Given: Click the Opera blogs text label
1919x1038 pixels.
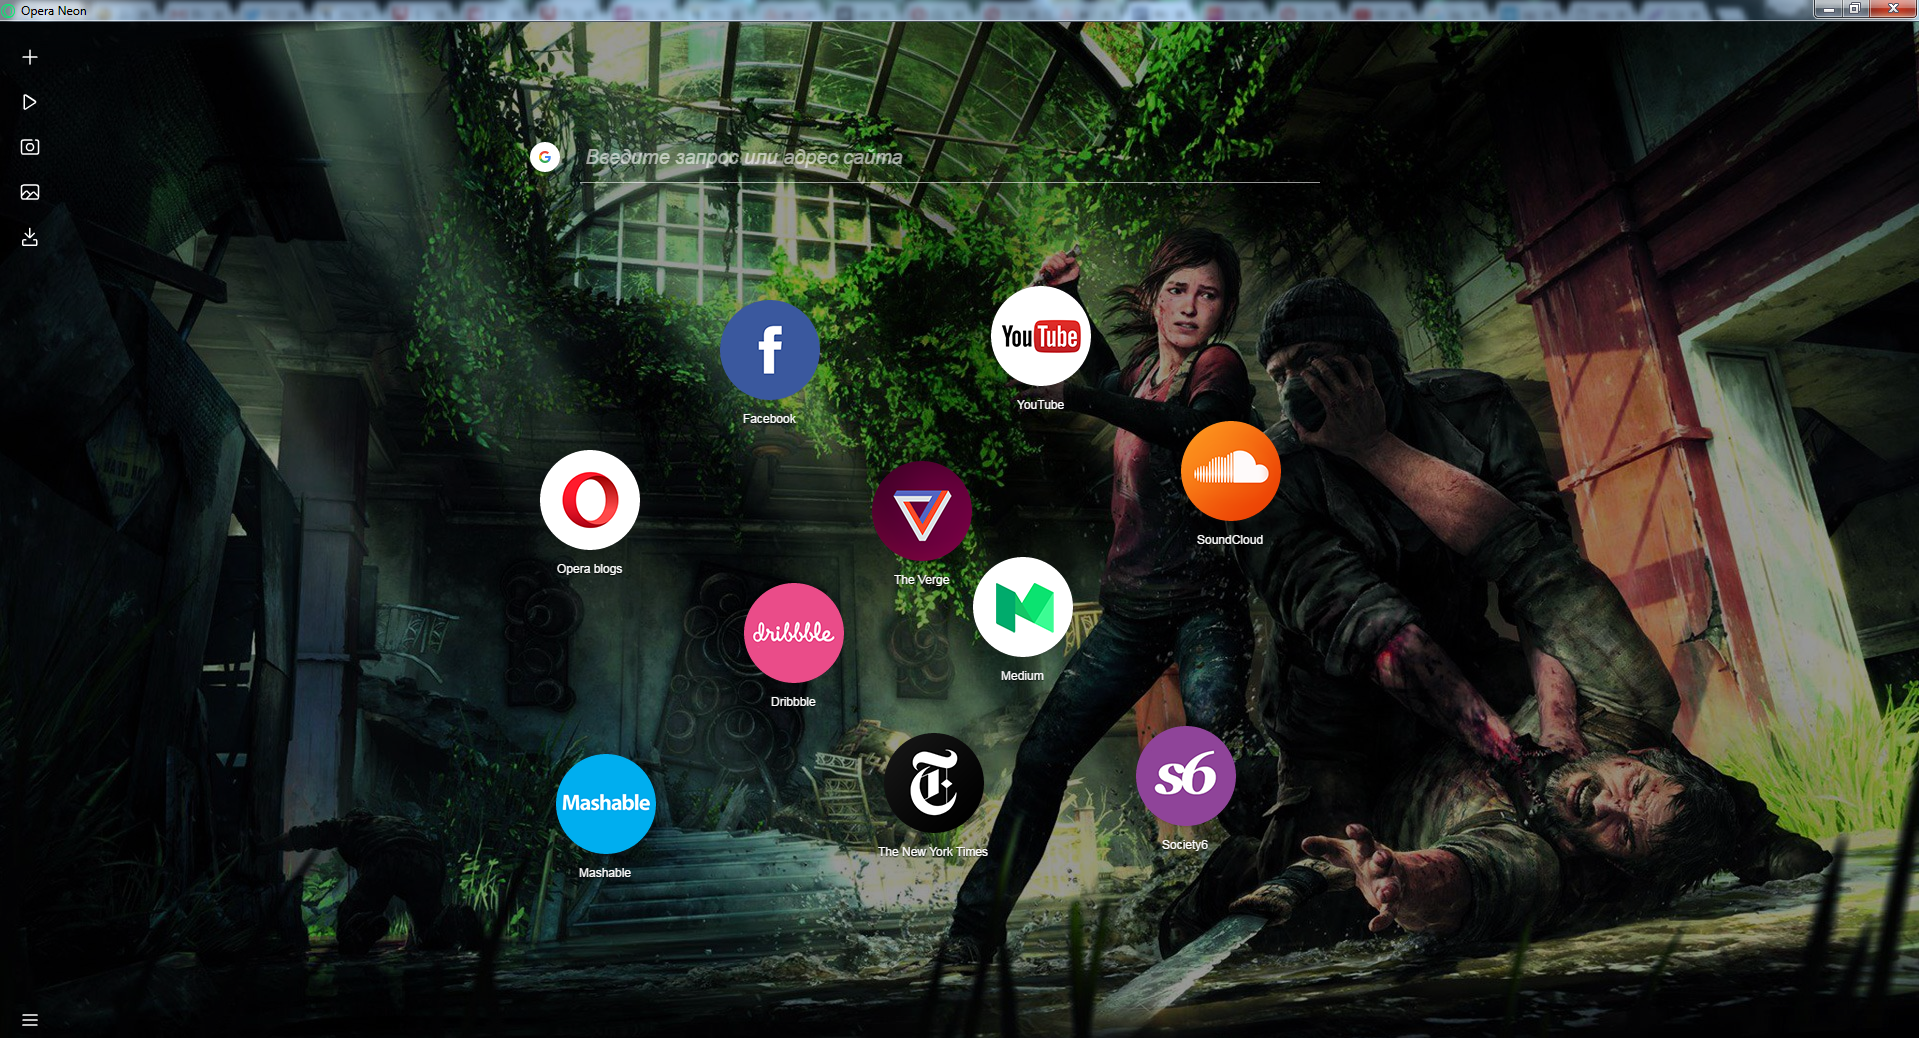Looking at the screenshot, I should (589, 569).
